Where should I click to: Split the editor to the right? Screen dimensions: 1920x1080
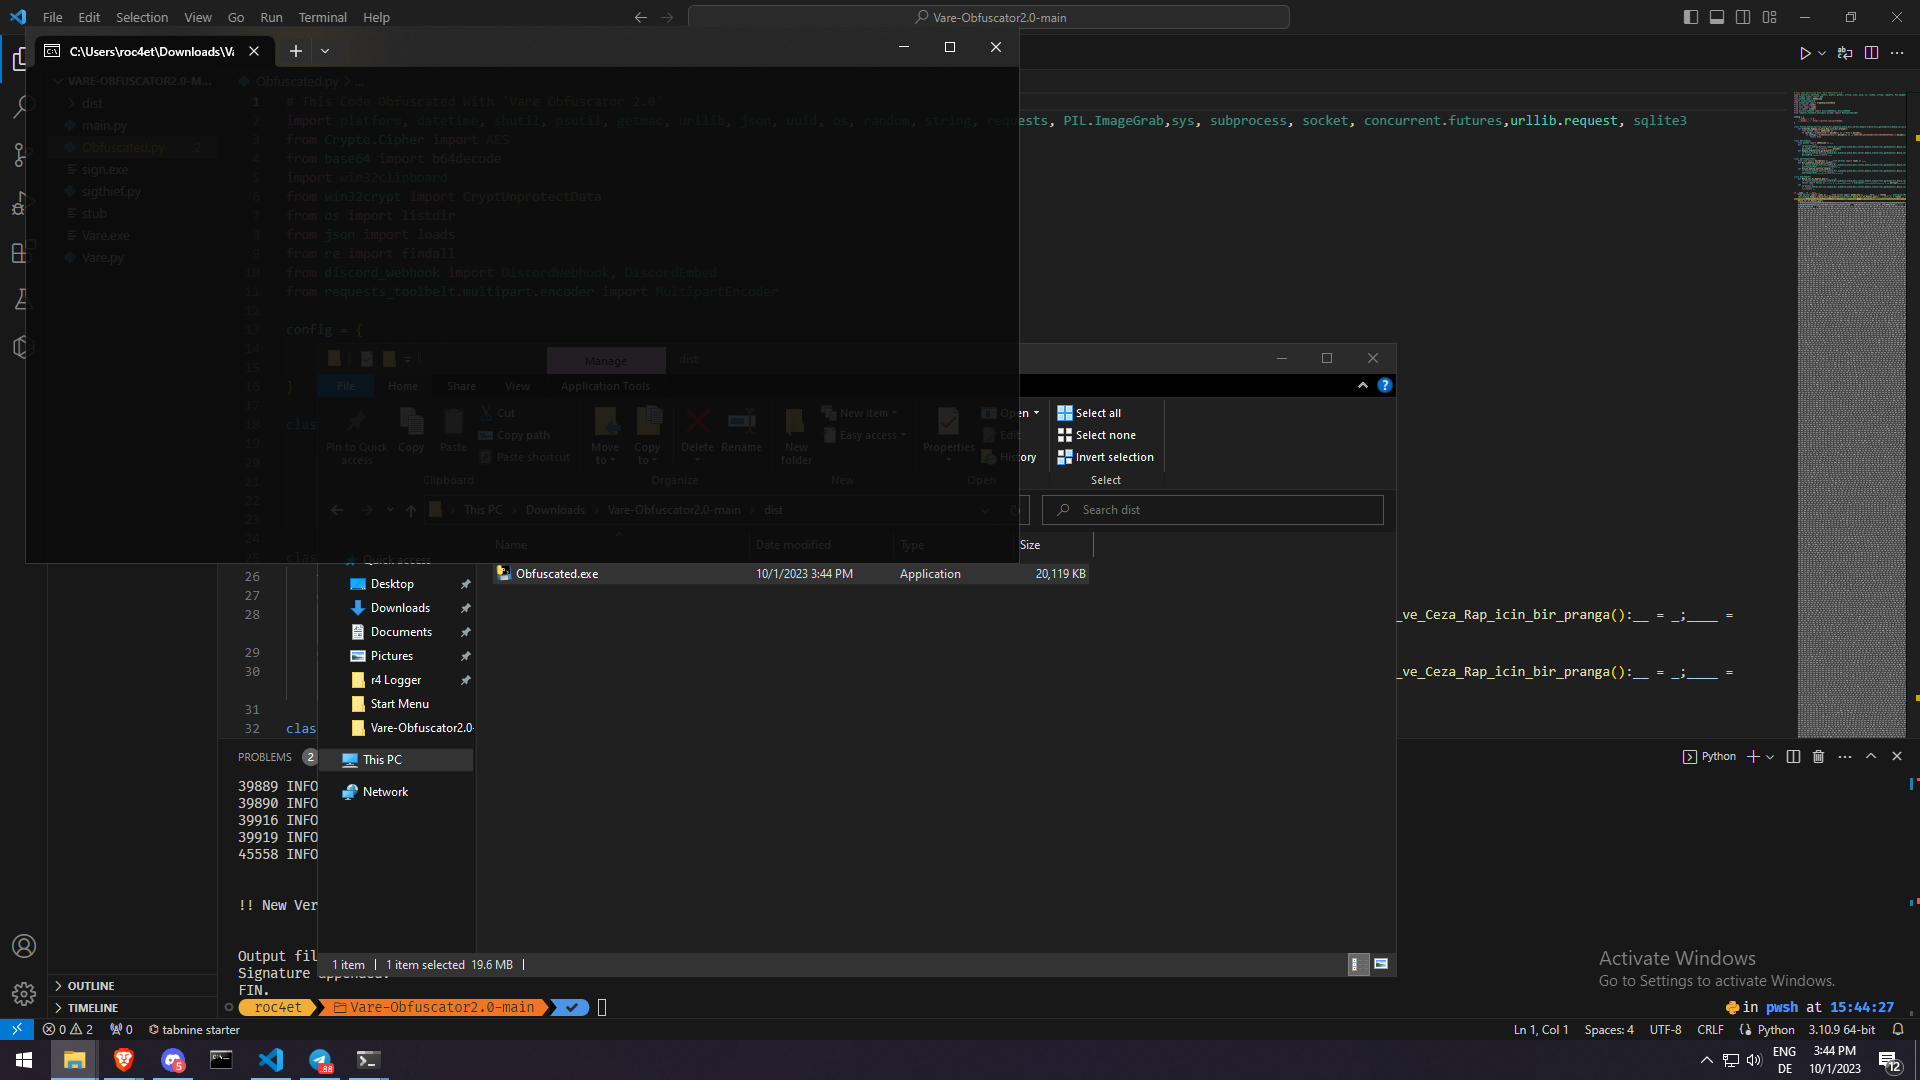[x=1871, y=53]
